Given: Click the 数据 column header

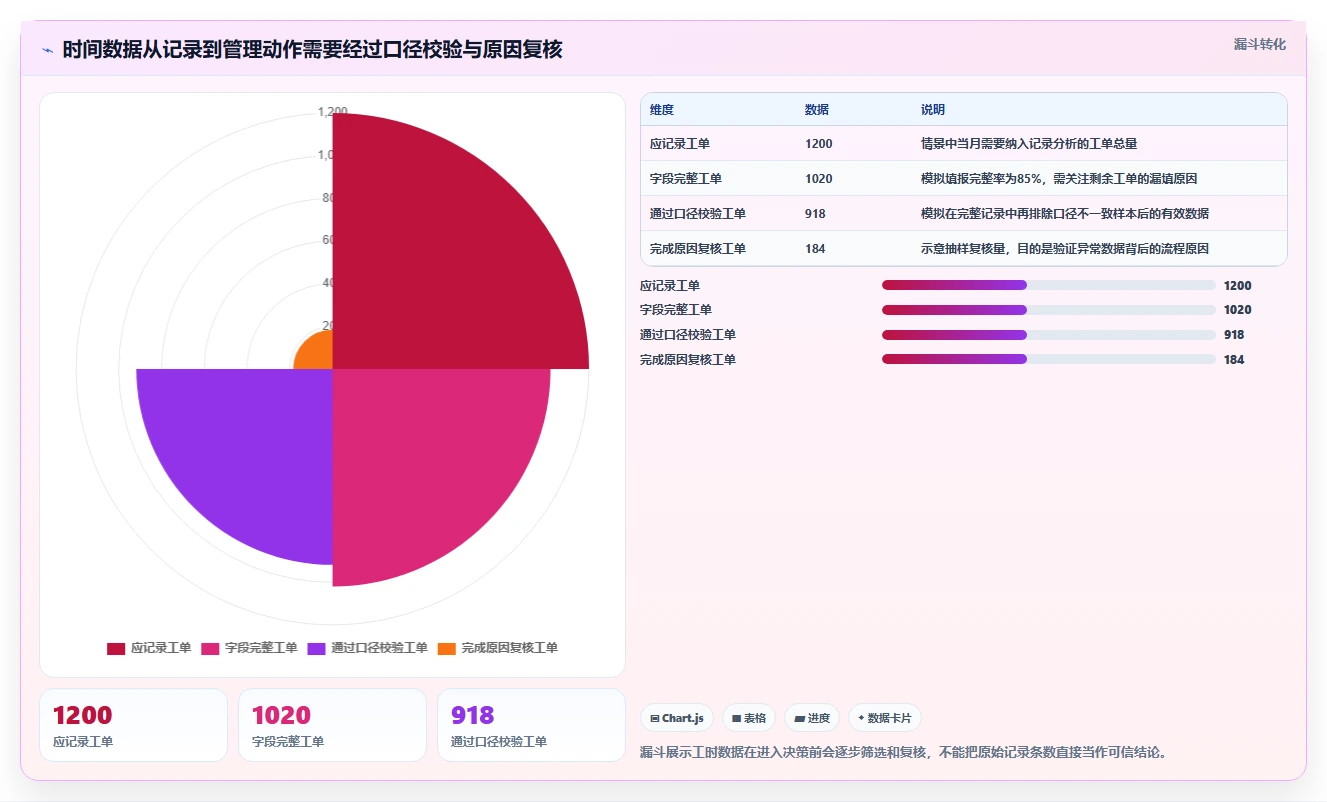Looking at the screenshot, I should click(817, 110).
